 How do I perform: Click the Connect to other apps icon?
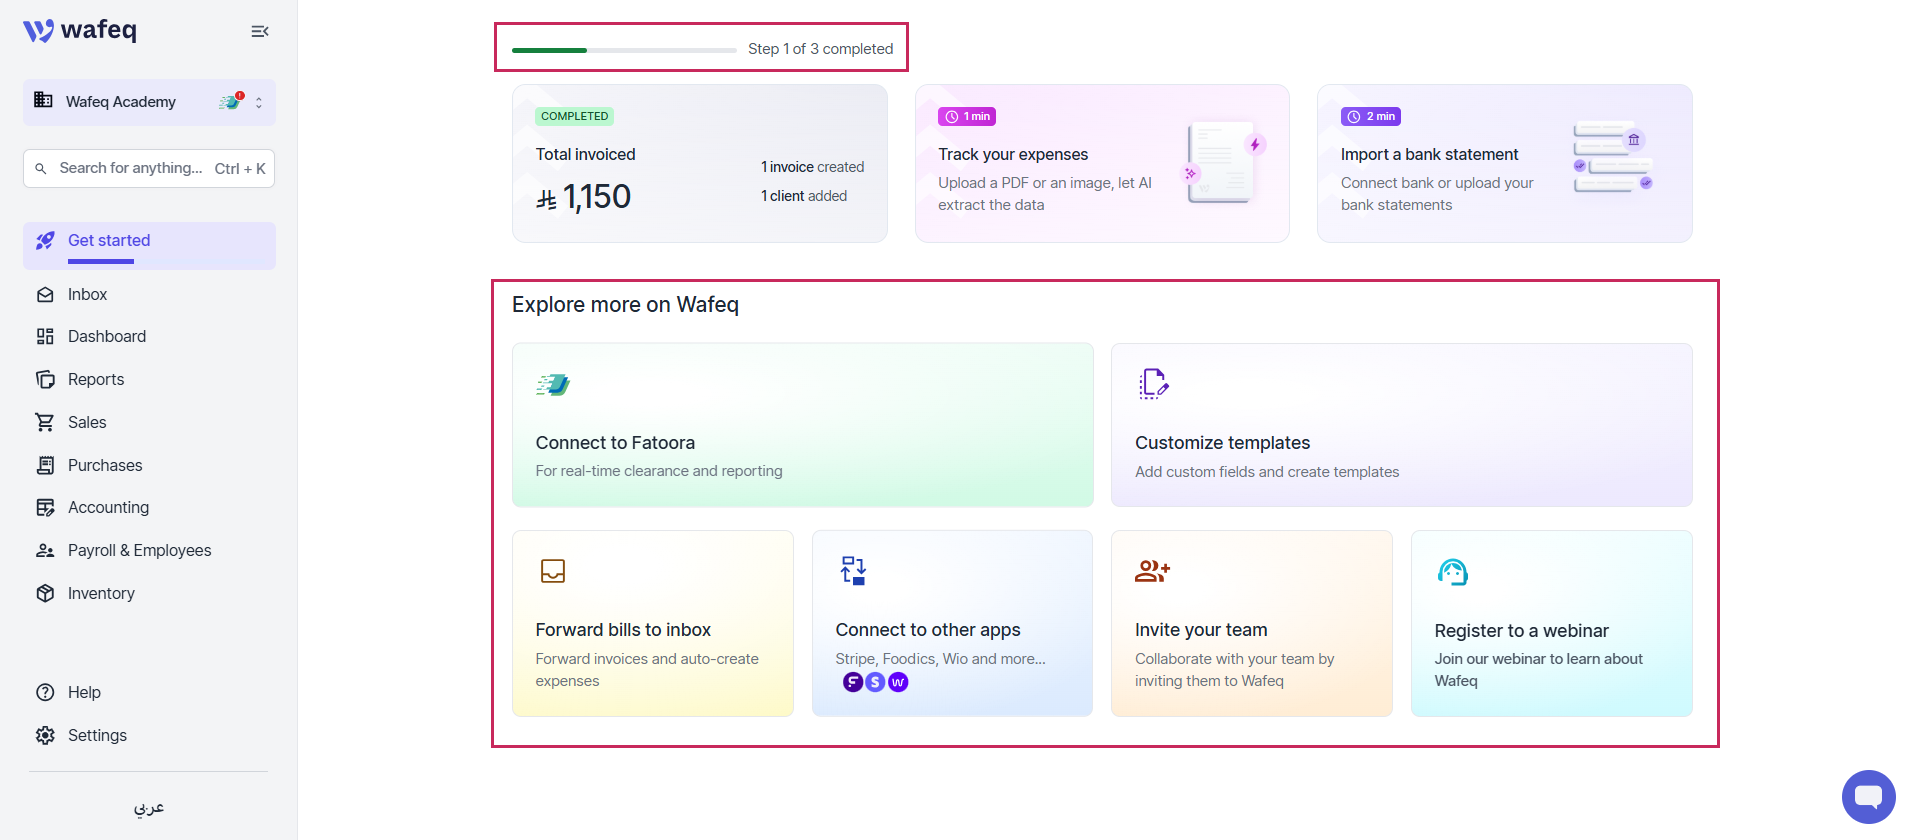click(x=853, y=570)
